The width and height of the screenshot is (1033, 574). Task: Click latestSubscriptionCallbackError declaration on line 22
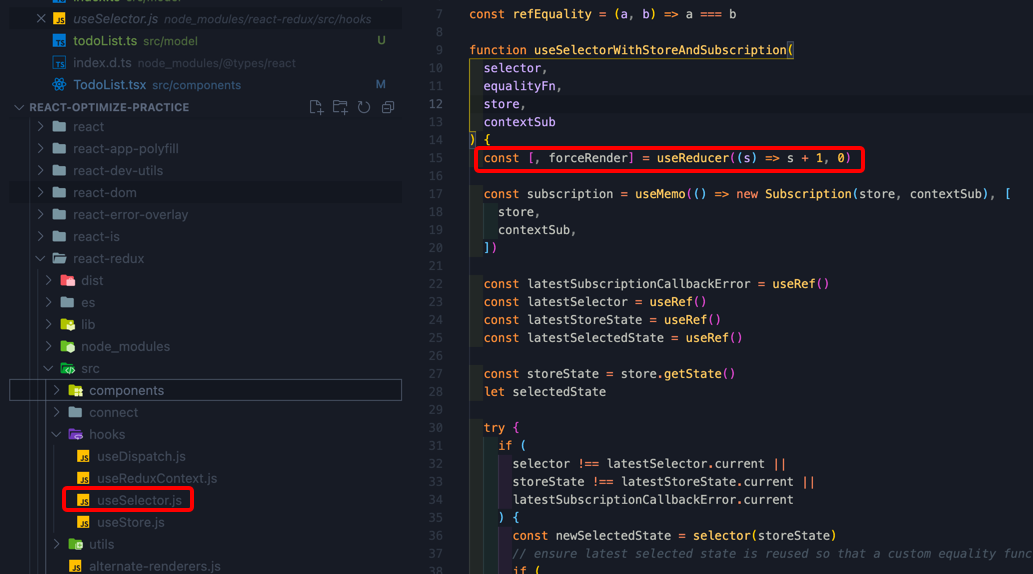pyautogui.click(x=638, y=284)
